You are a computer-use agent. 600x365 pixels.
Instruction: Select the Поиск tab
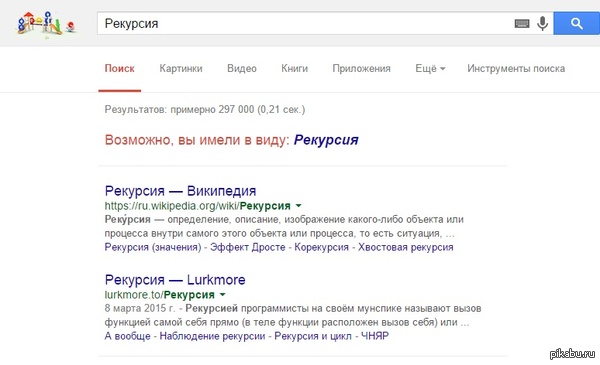point(119,68)
